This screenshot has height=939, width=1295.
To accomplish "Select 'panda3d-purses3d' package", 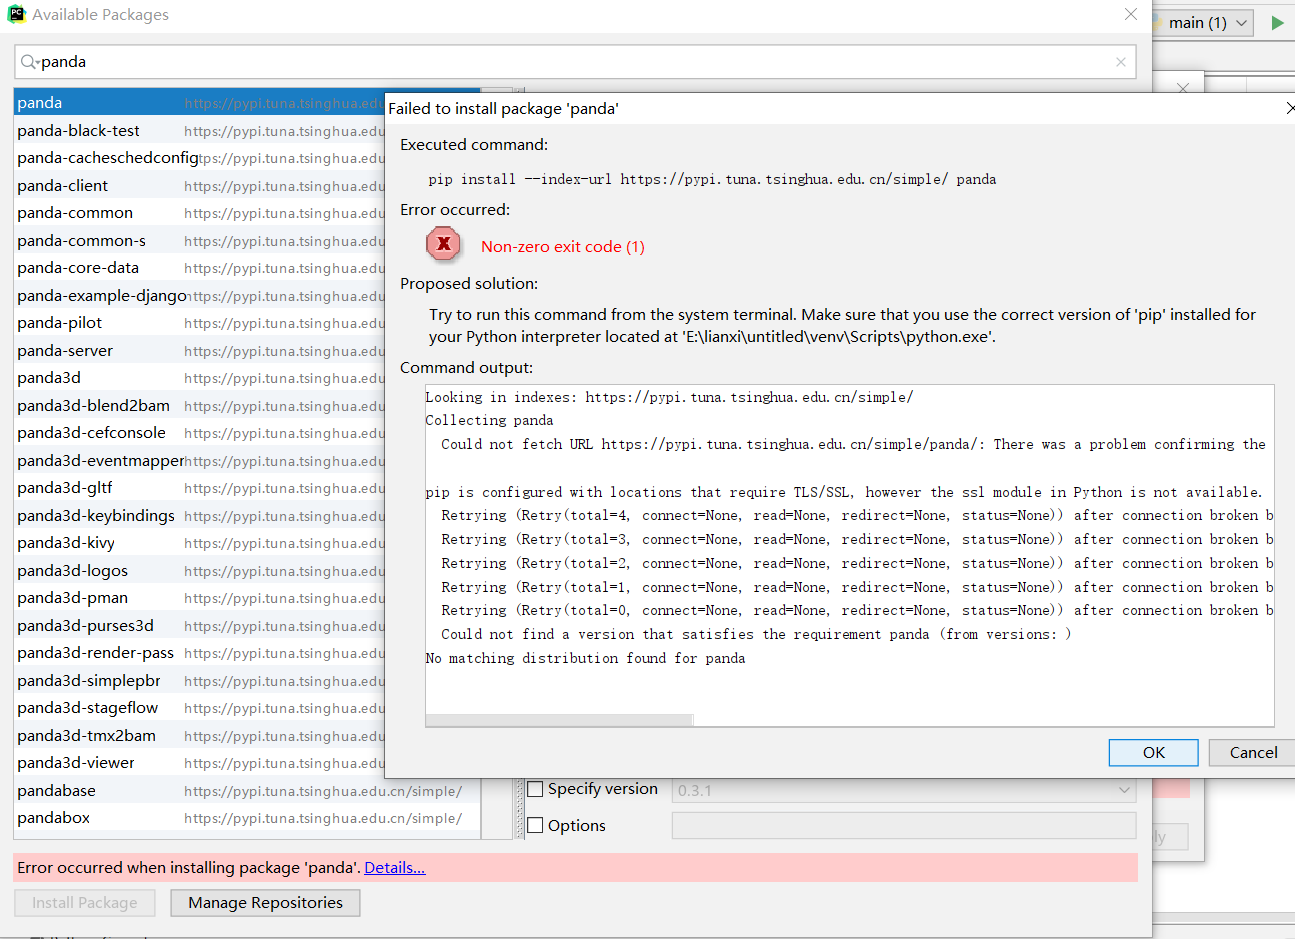I will pos(199,626).
